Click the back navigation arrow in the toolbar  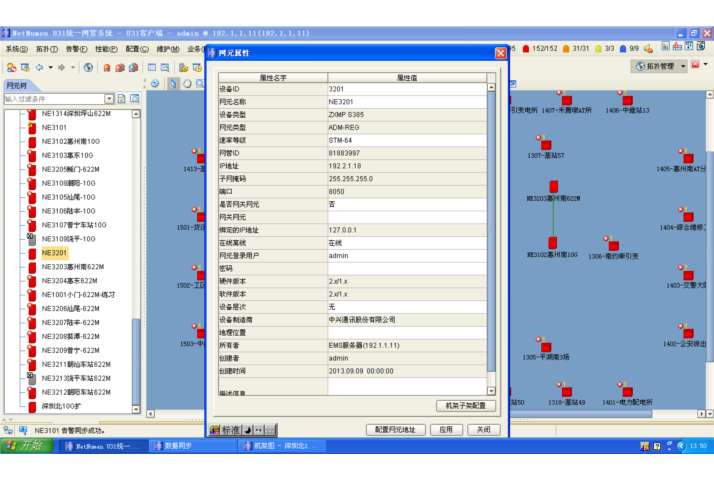[42, 67]
